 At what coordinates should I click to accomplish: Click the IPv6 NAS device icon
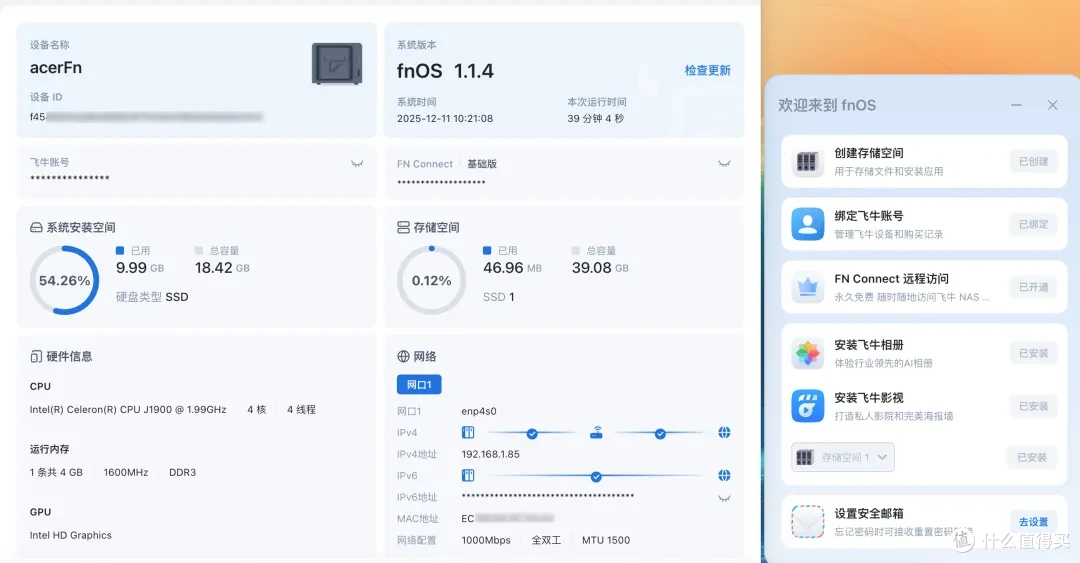pyautogui.click(x=468, y=475)
